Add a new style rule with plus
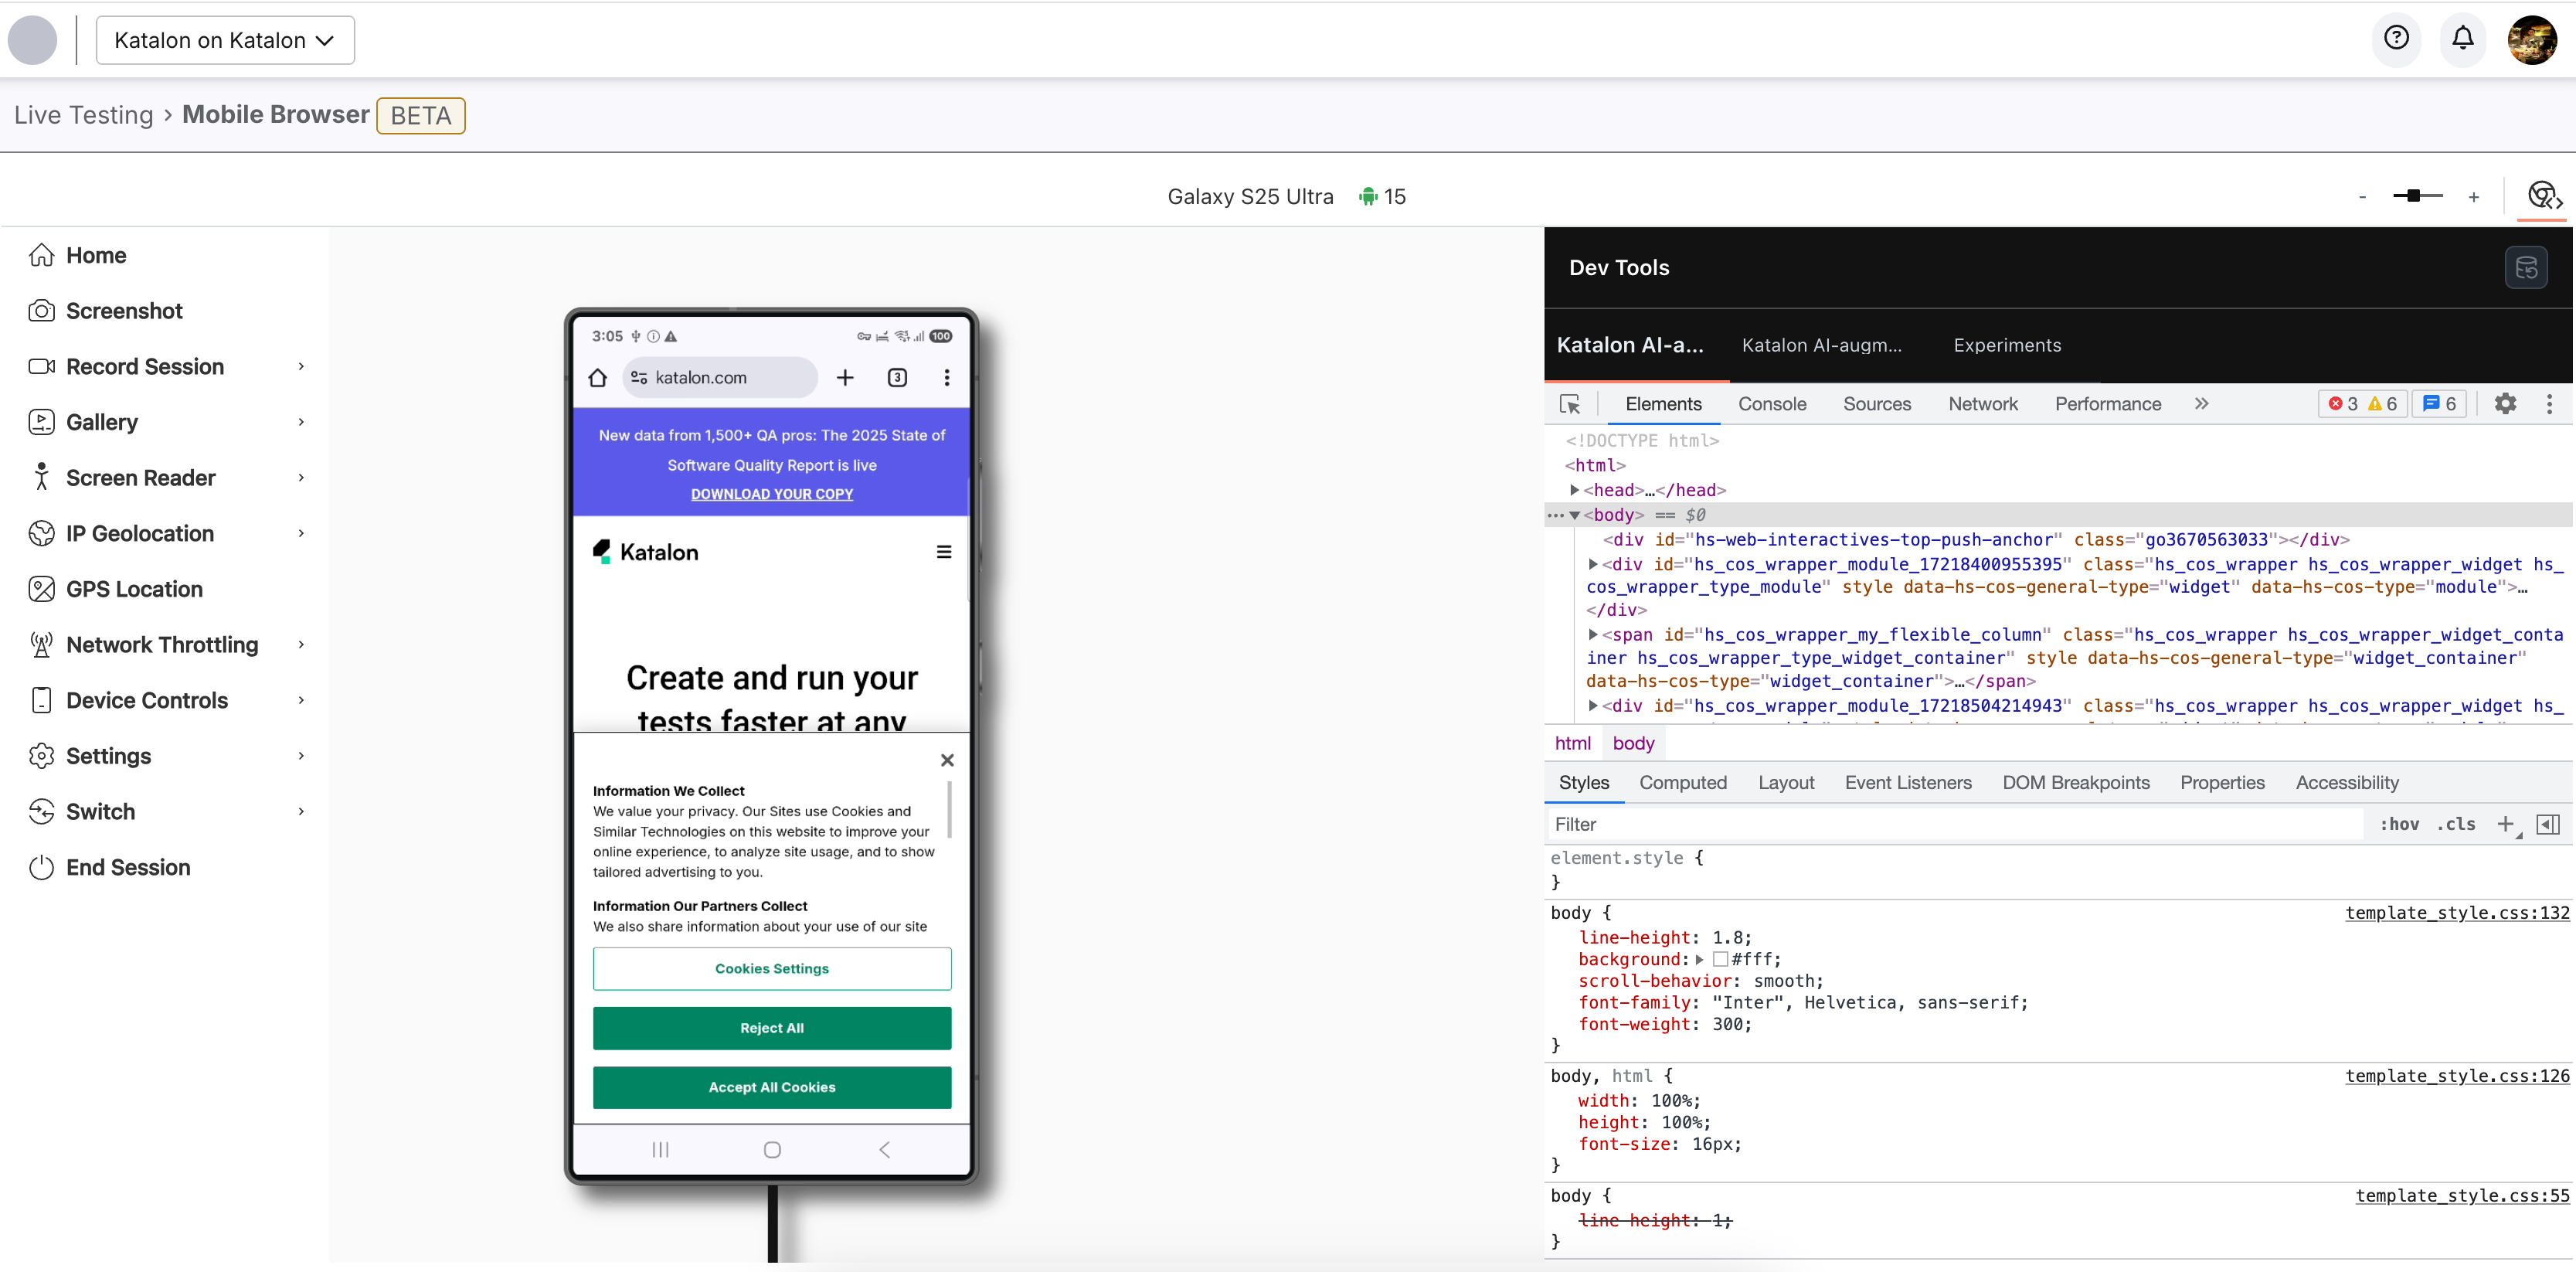 (x=2505, y=824)
